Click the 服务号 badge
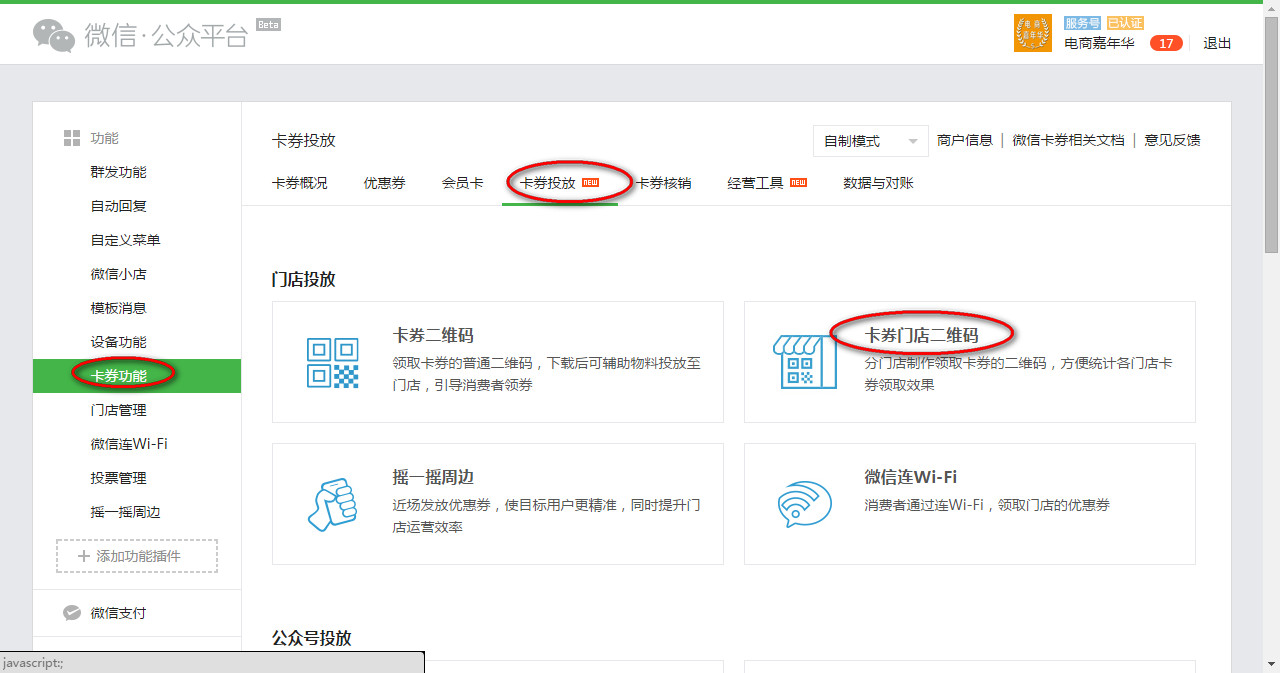 pos(1083,23)
